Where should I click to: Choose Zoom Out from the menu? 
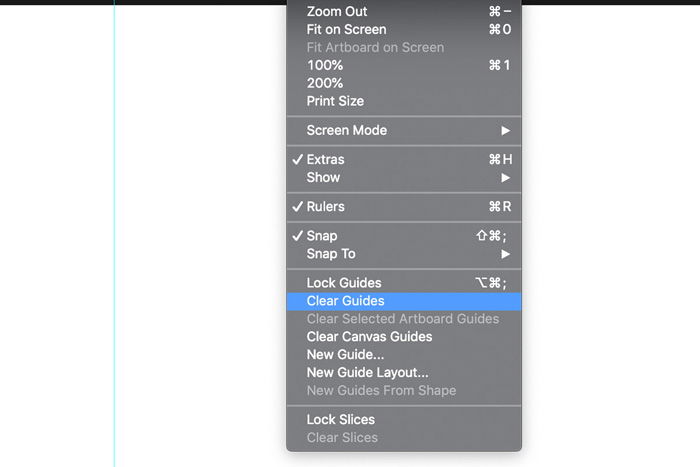(x=404, y=12)
